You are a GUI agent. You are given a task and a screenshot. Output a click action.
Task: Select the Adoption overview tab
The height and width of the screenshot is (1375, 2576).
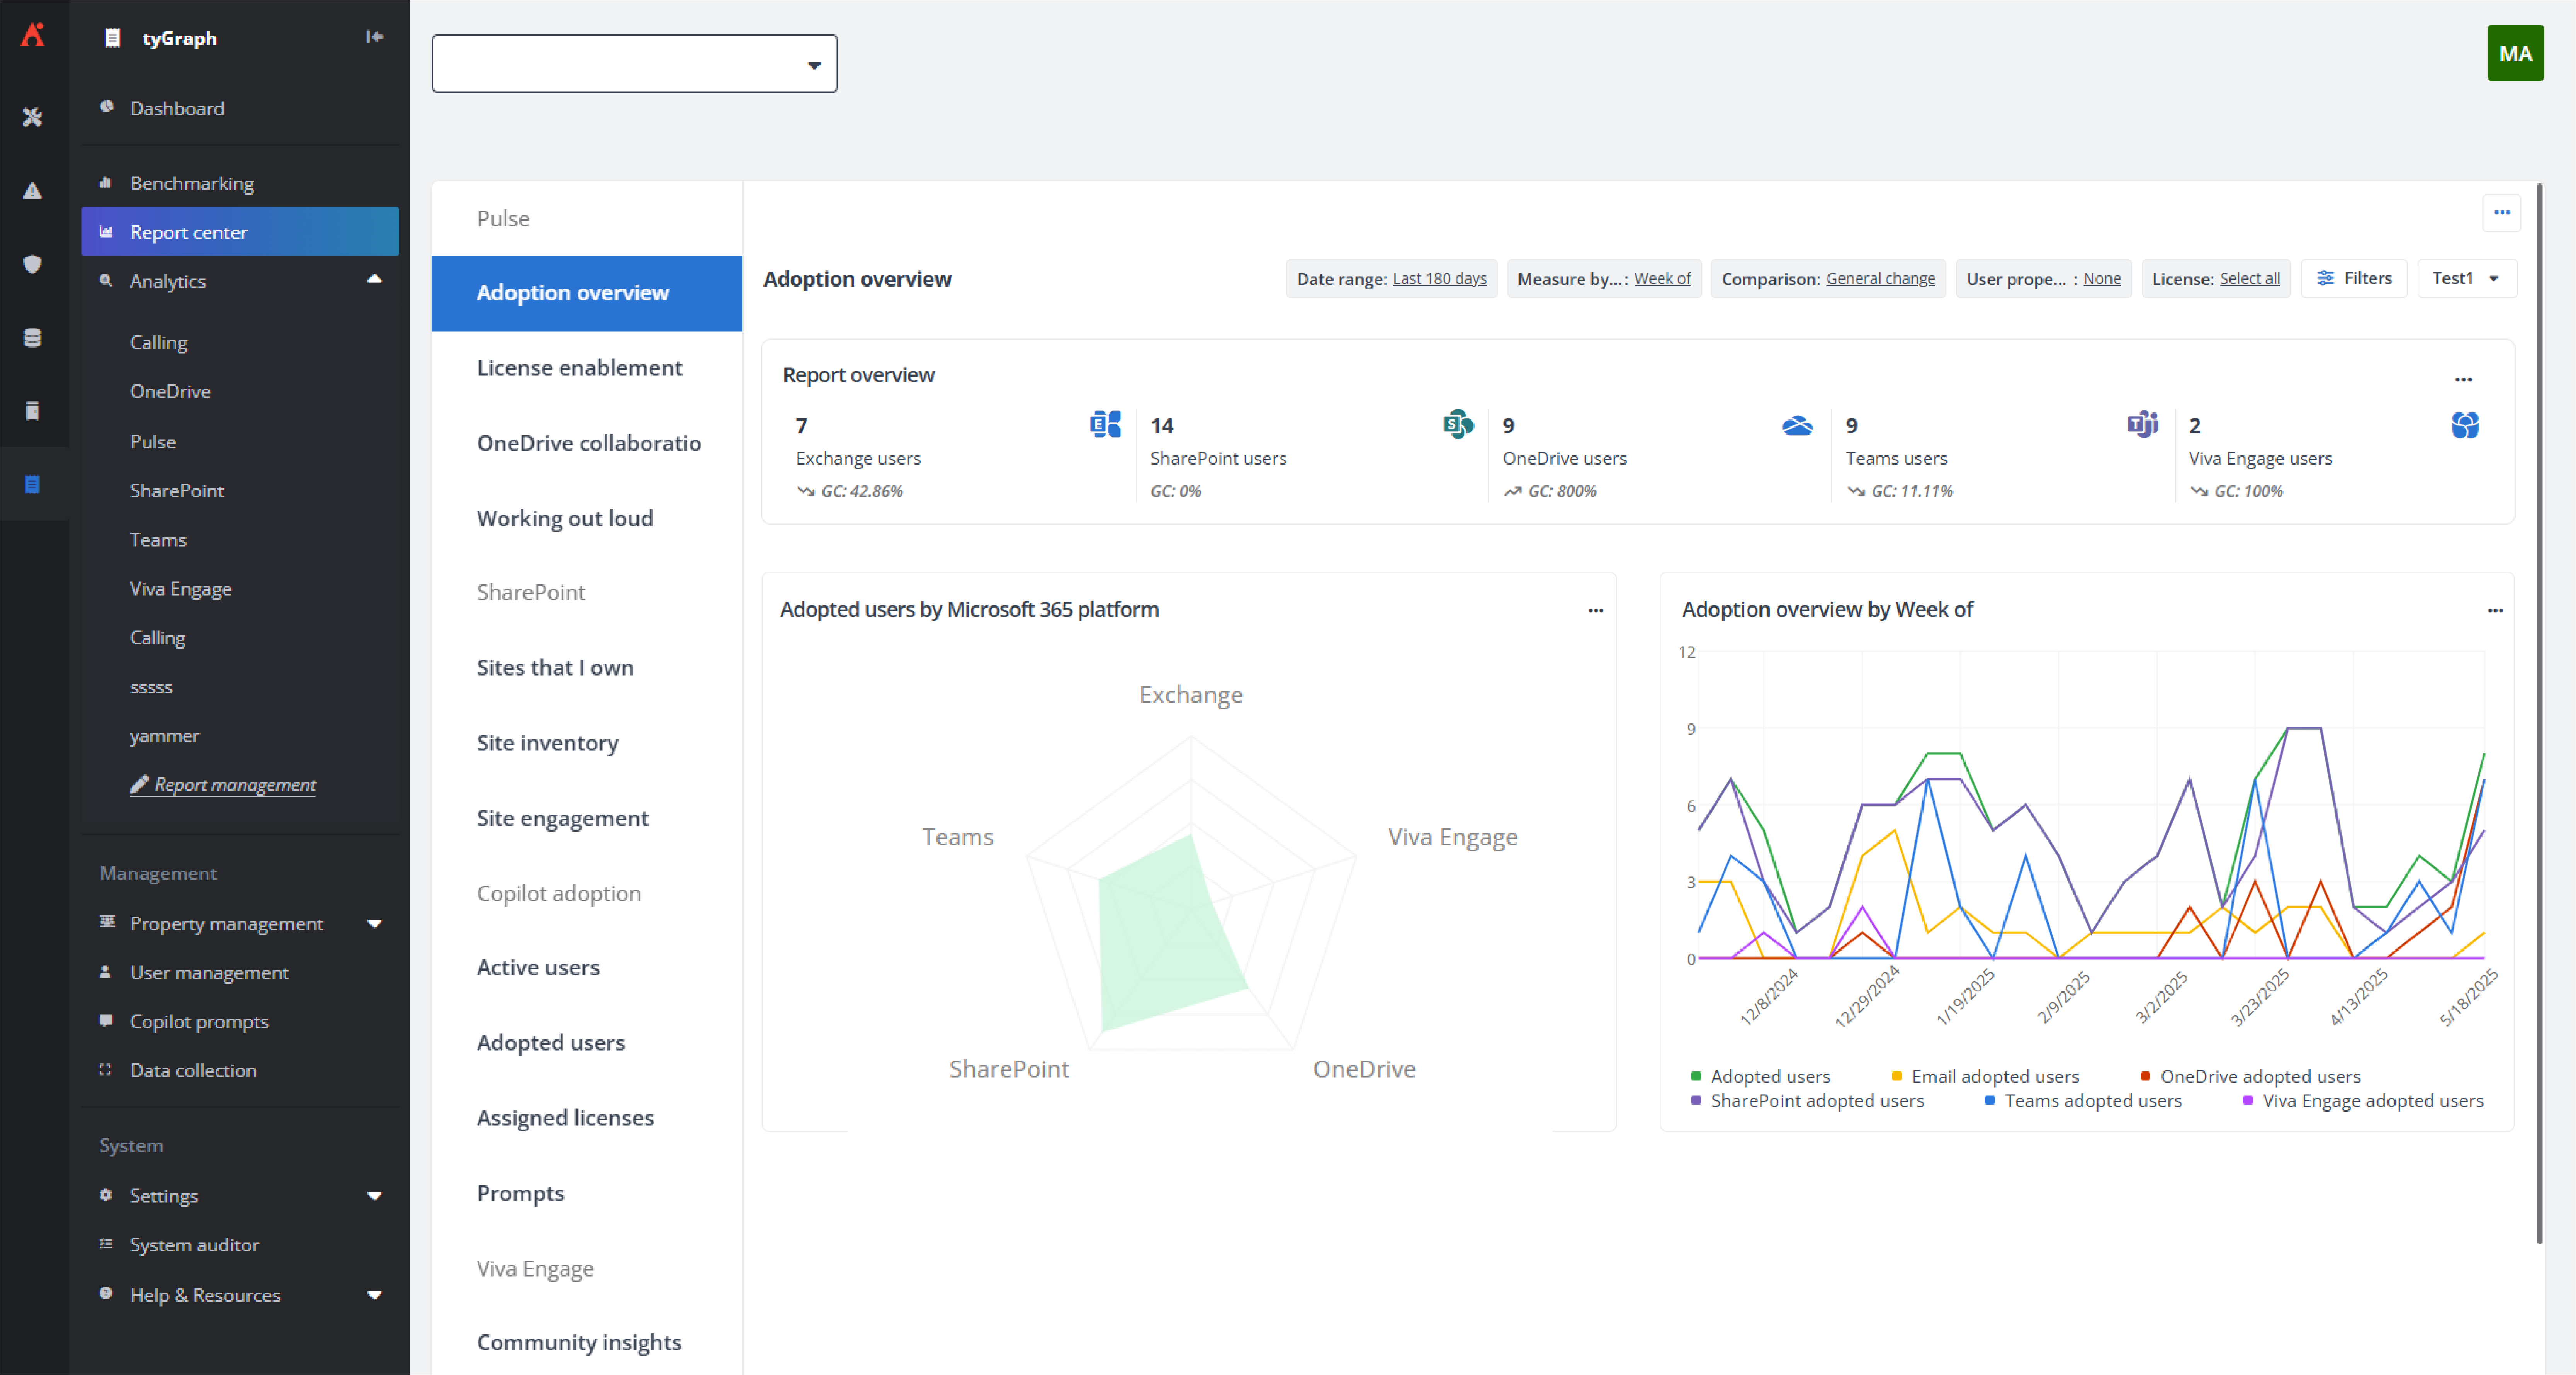click(x=586, y=293)
